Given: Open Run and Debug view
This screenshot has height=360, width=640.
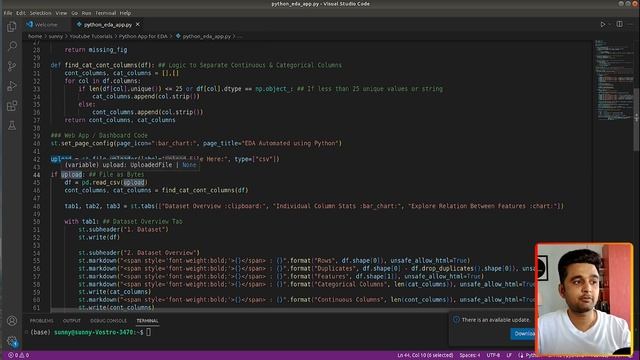Looking at the screenshot, I should [12, 86].
